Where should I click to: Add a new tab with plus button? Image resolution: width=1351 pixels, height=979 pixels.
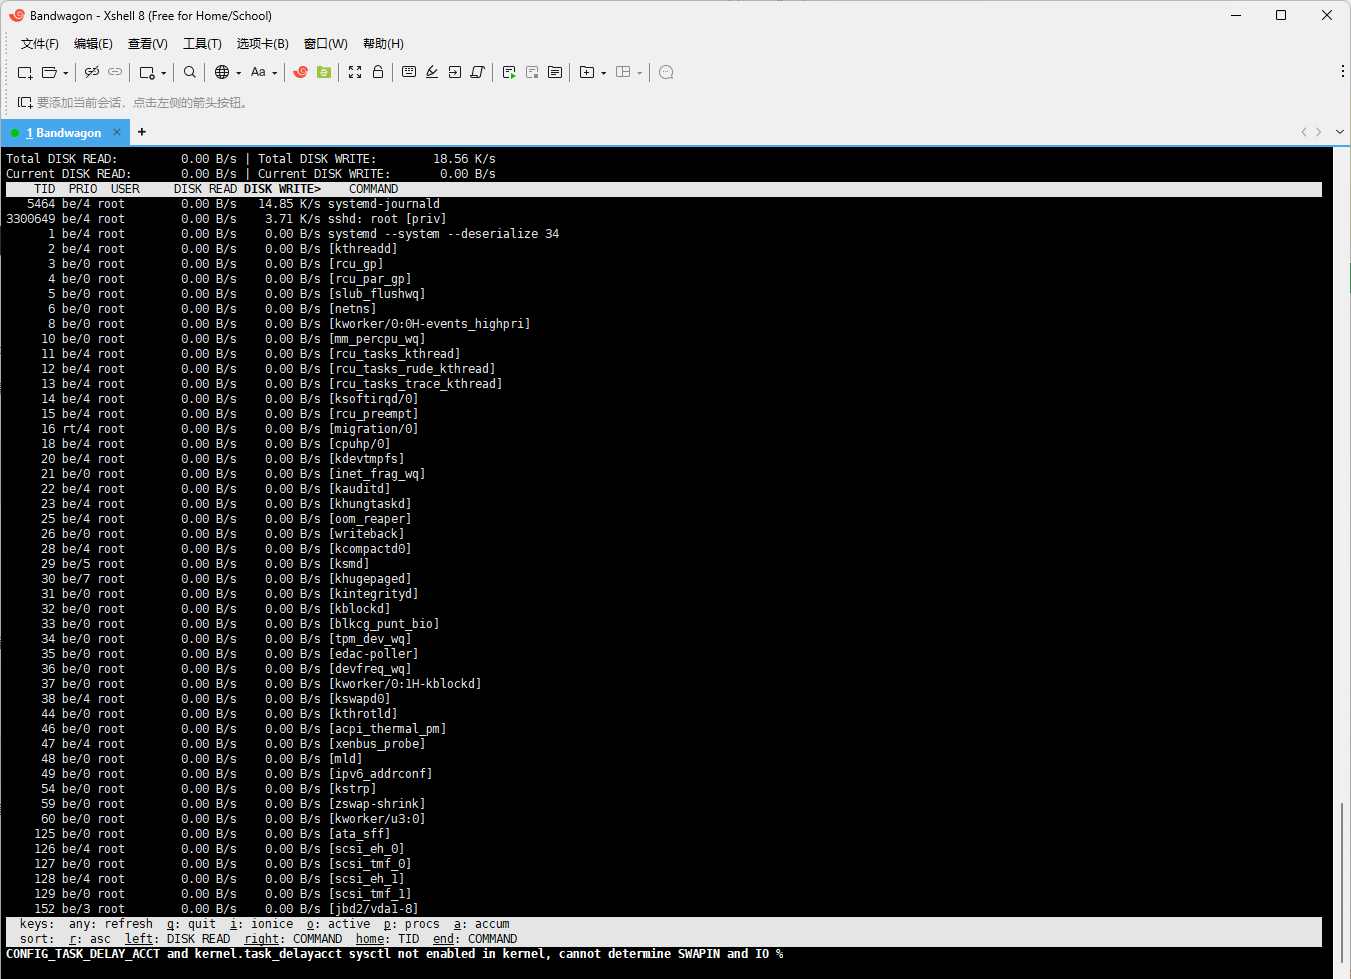point(142,132)
